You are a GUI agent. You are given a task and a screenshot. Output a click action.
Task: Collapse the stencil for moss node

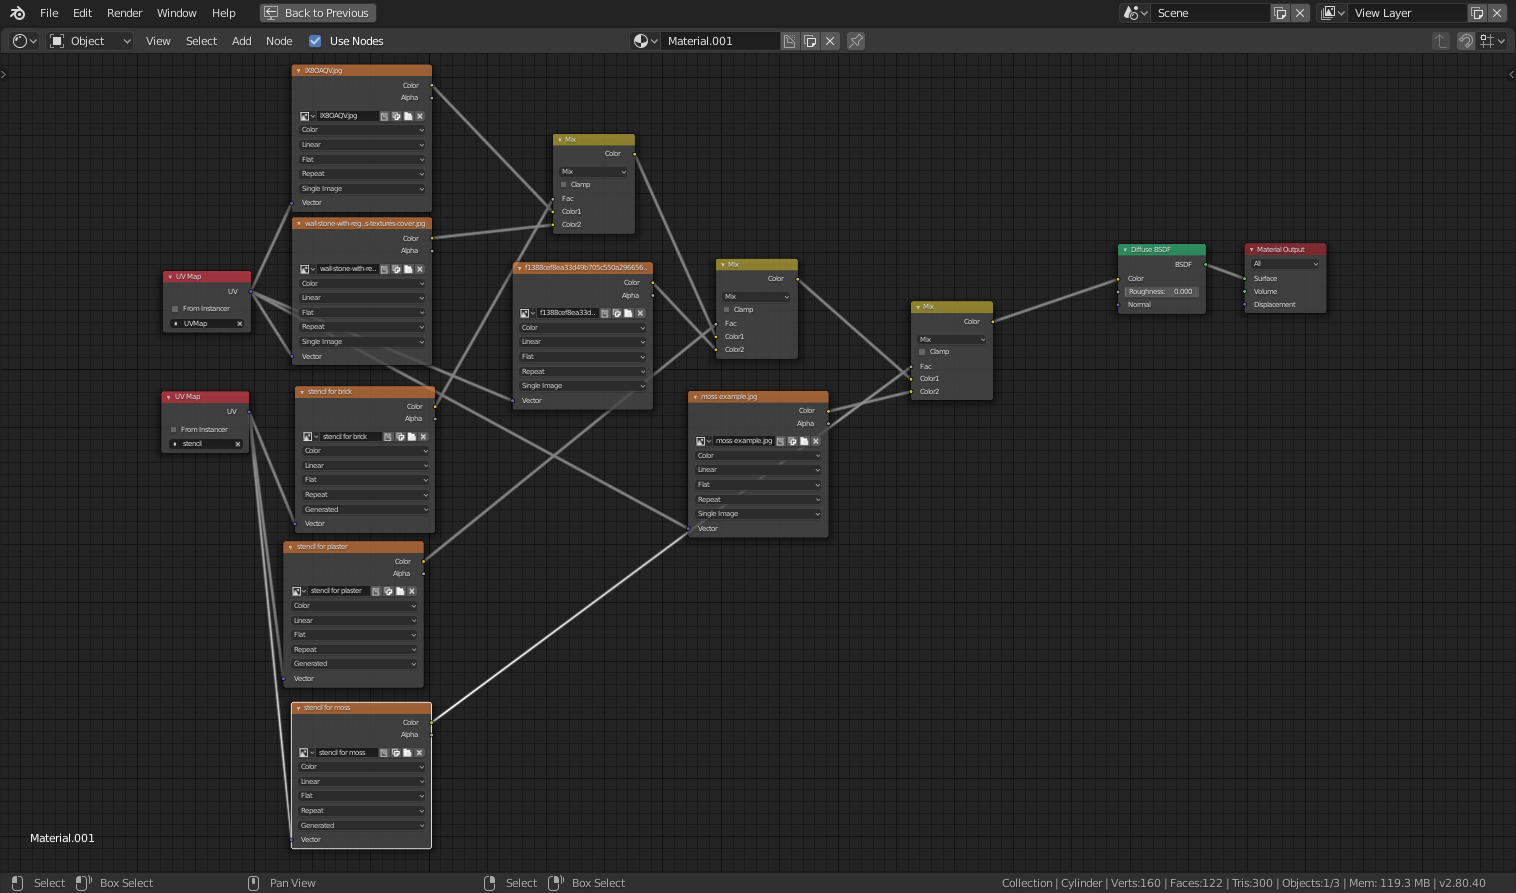click(298, 708)
